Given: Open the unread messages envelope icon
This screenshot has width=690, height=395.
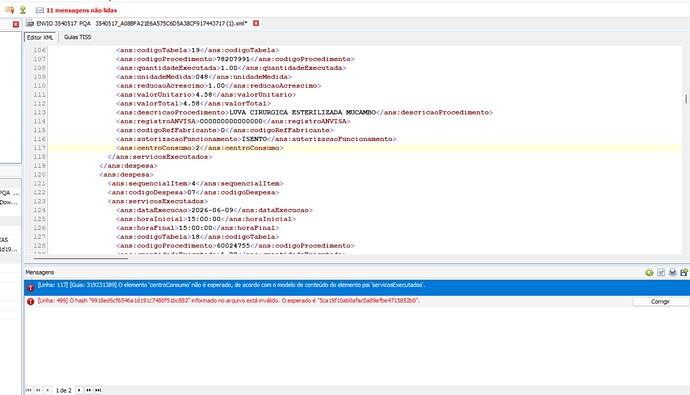Looking at the screenshot, I should 40,10.
